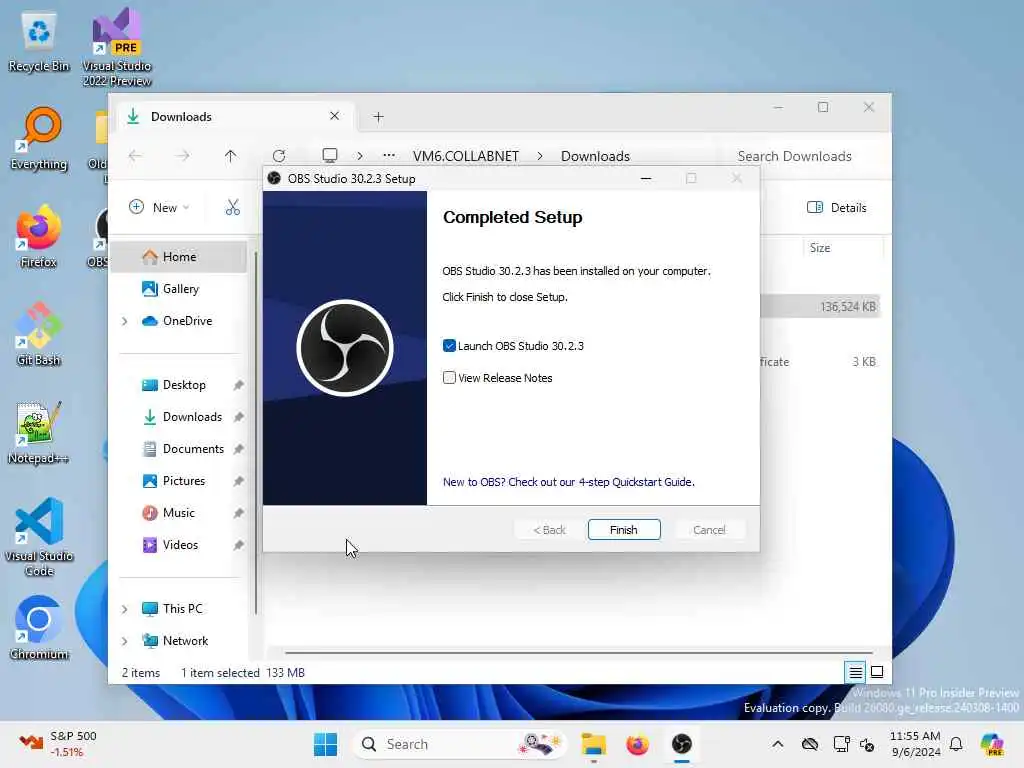Open Firefox from the taskbar
Image resolution: width=1024 pixels, height=768 pixels.
[x=637, y=744]
